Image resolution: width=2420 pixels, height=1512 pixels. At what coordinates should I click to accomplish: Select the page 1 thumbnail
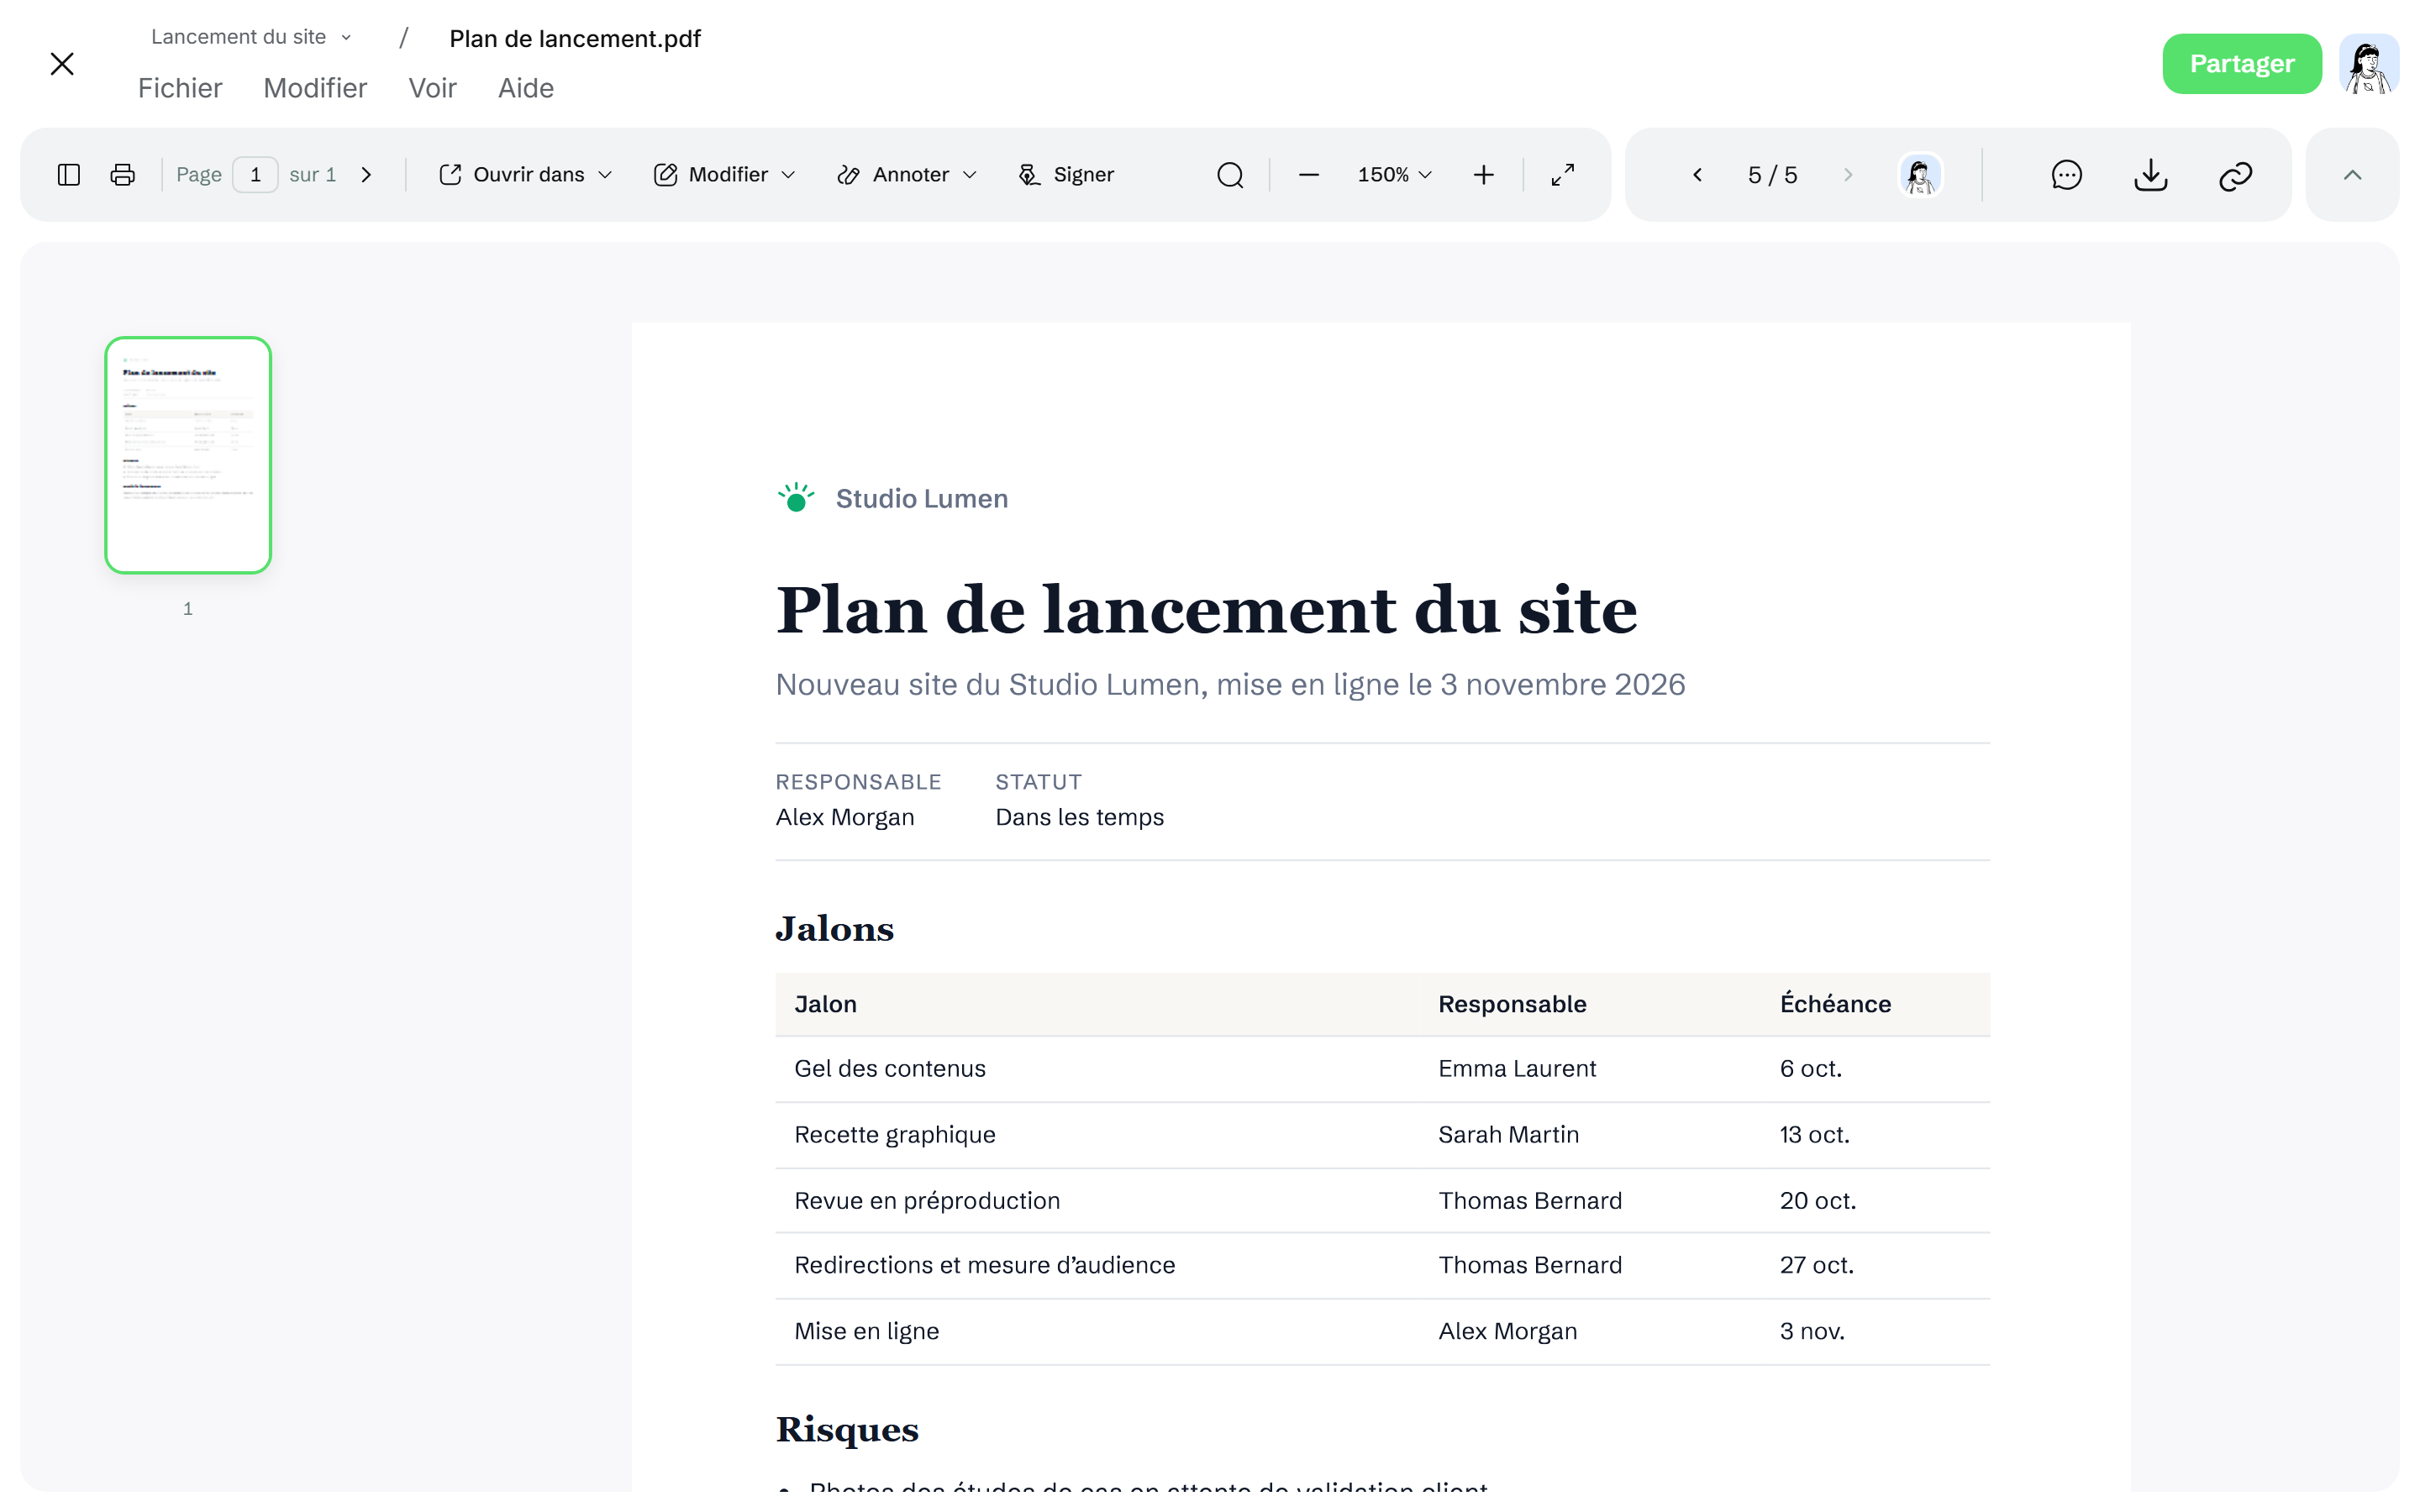click(188, 455)
